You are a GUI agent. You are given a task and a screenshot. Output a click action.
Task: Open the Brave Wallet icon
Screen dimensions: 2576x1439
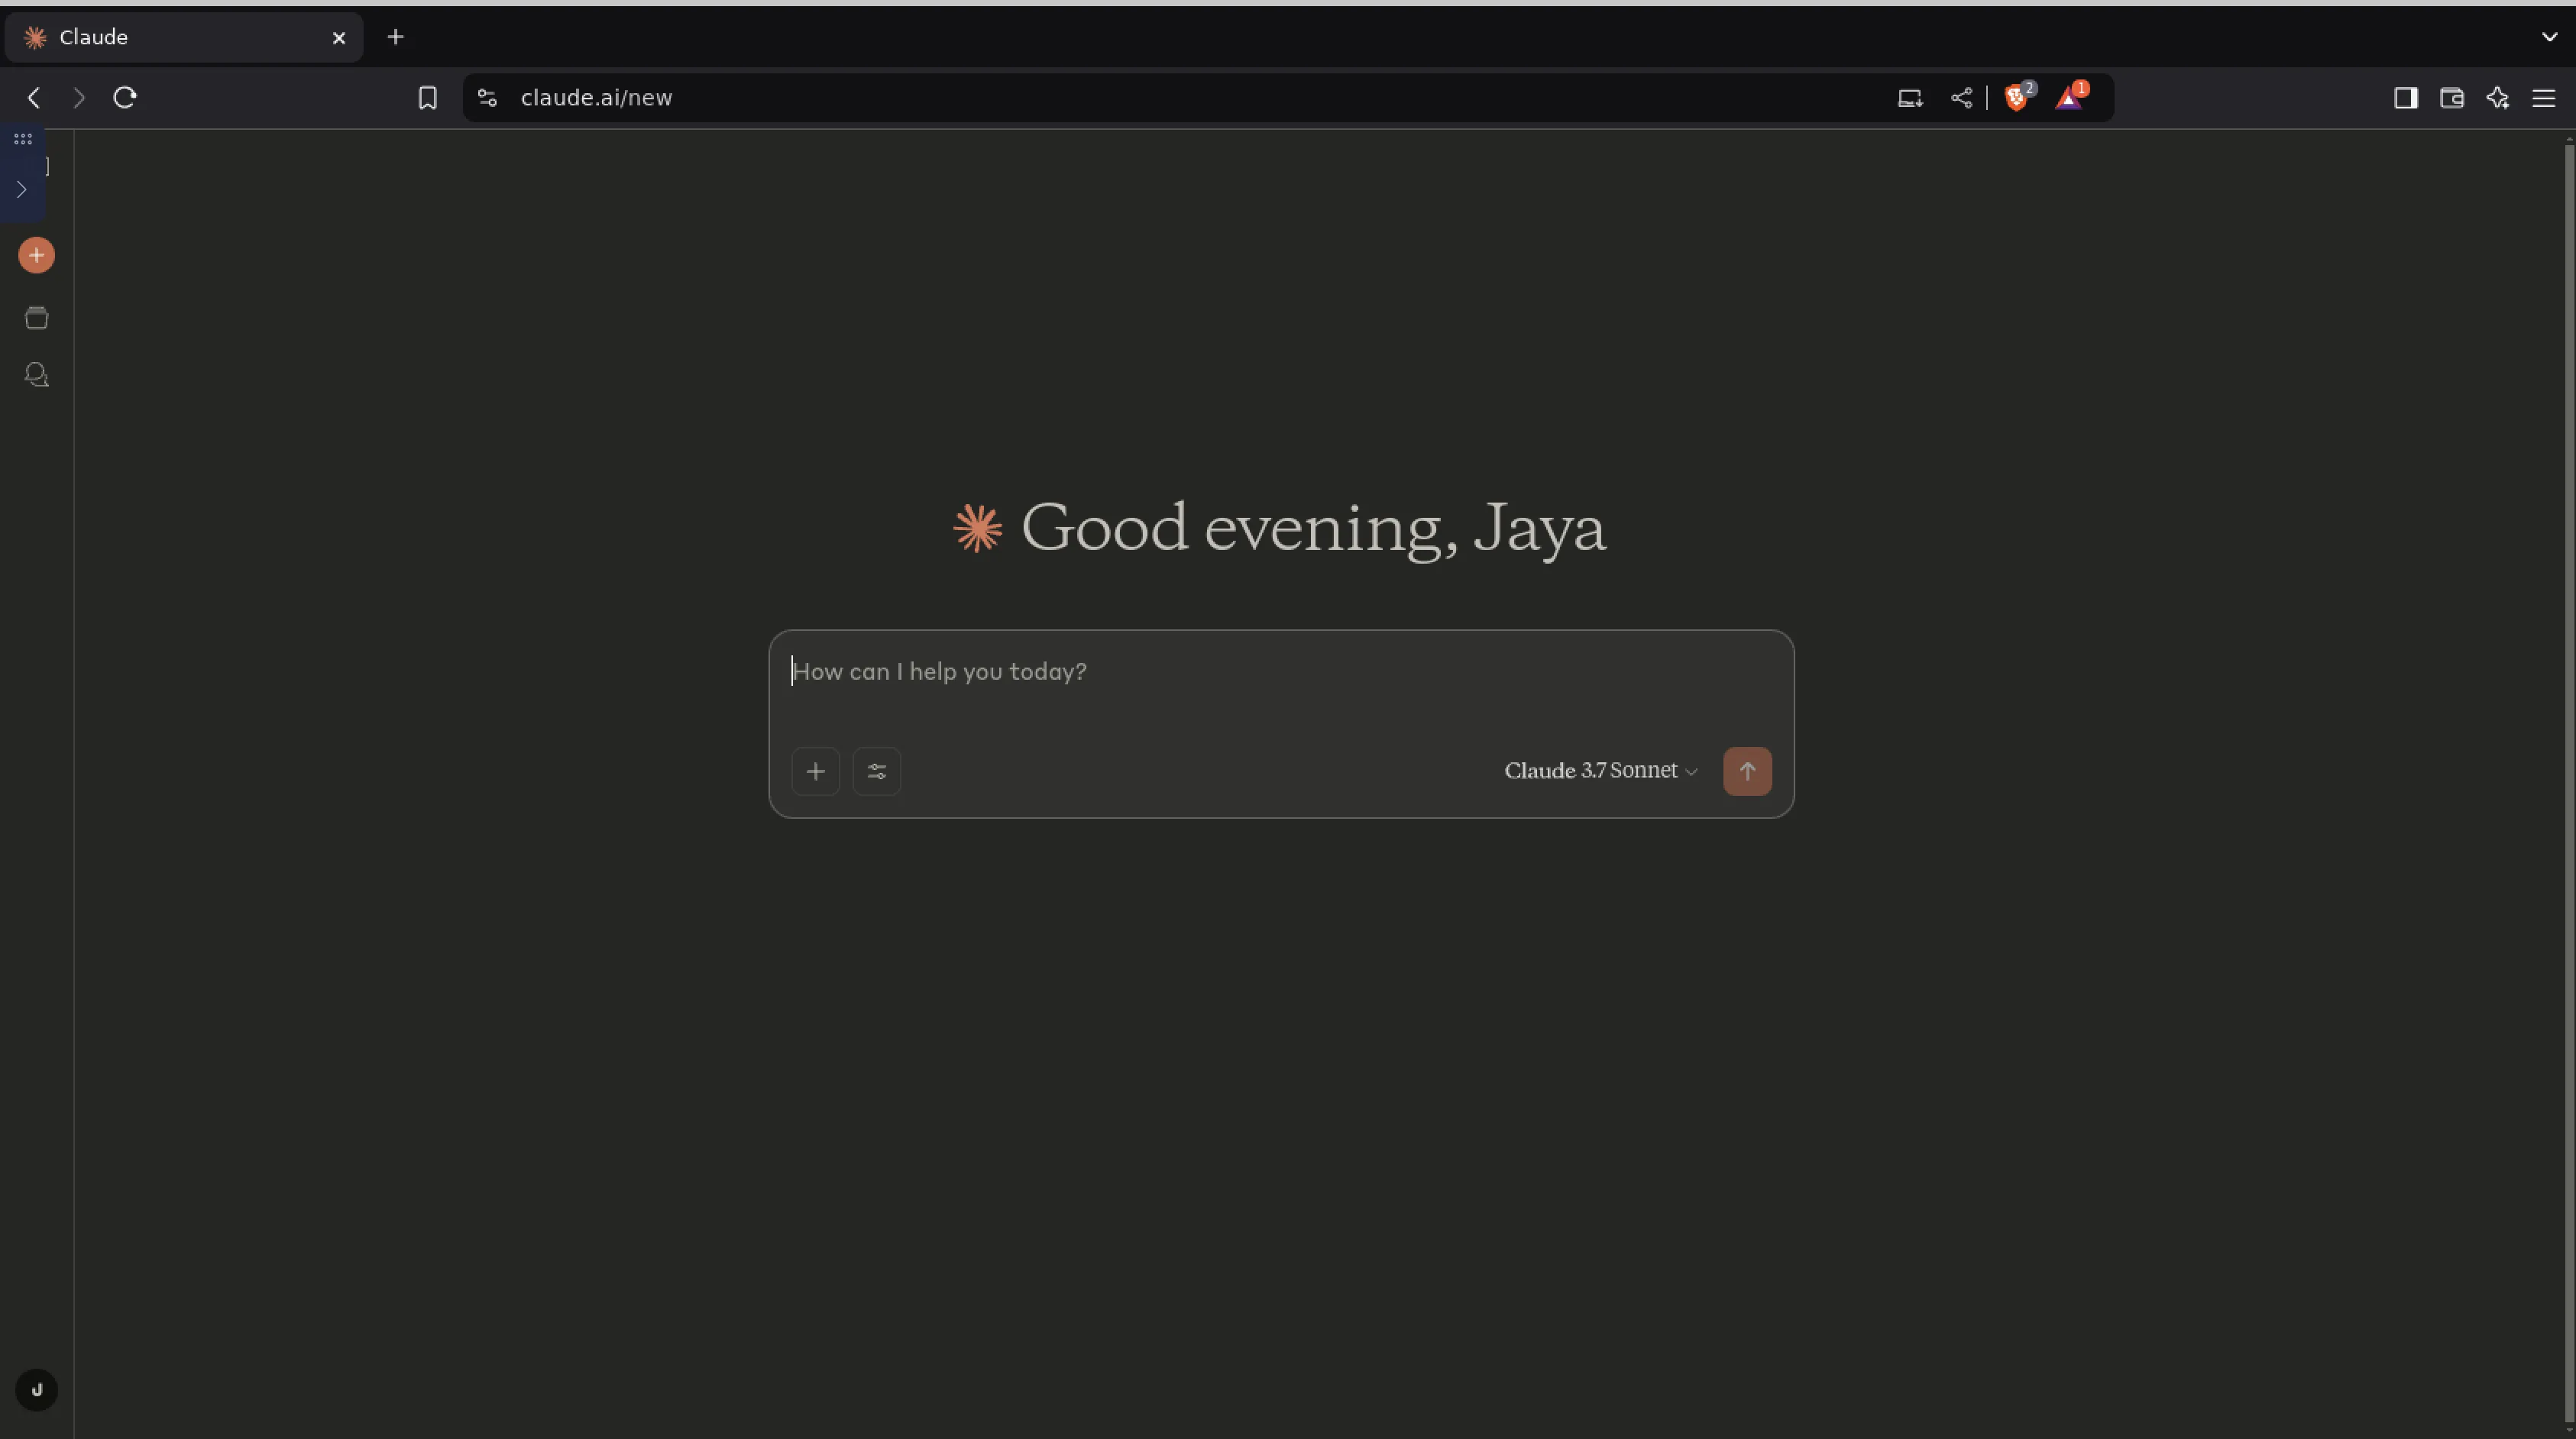coord(2452,98)
